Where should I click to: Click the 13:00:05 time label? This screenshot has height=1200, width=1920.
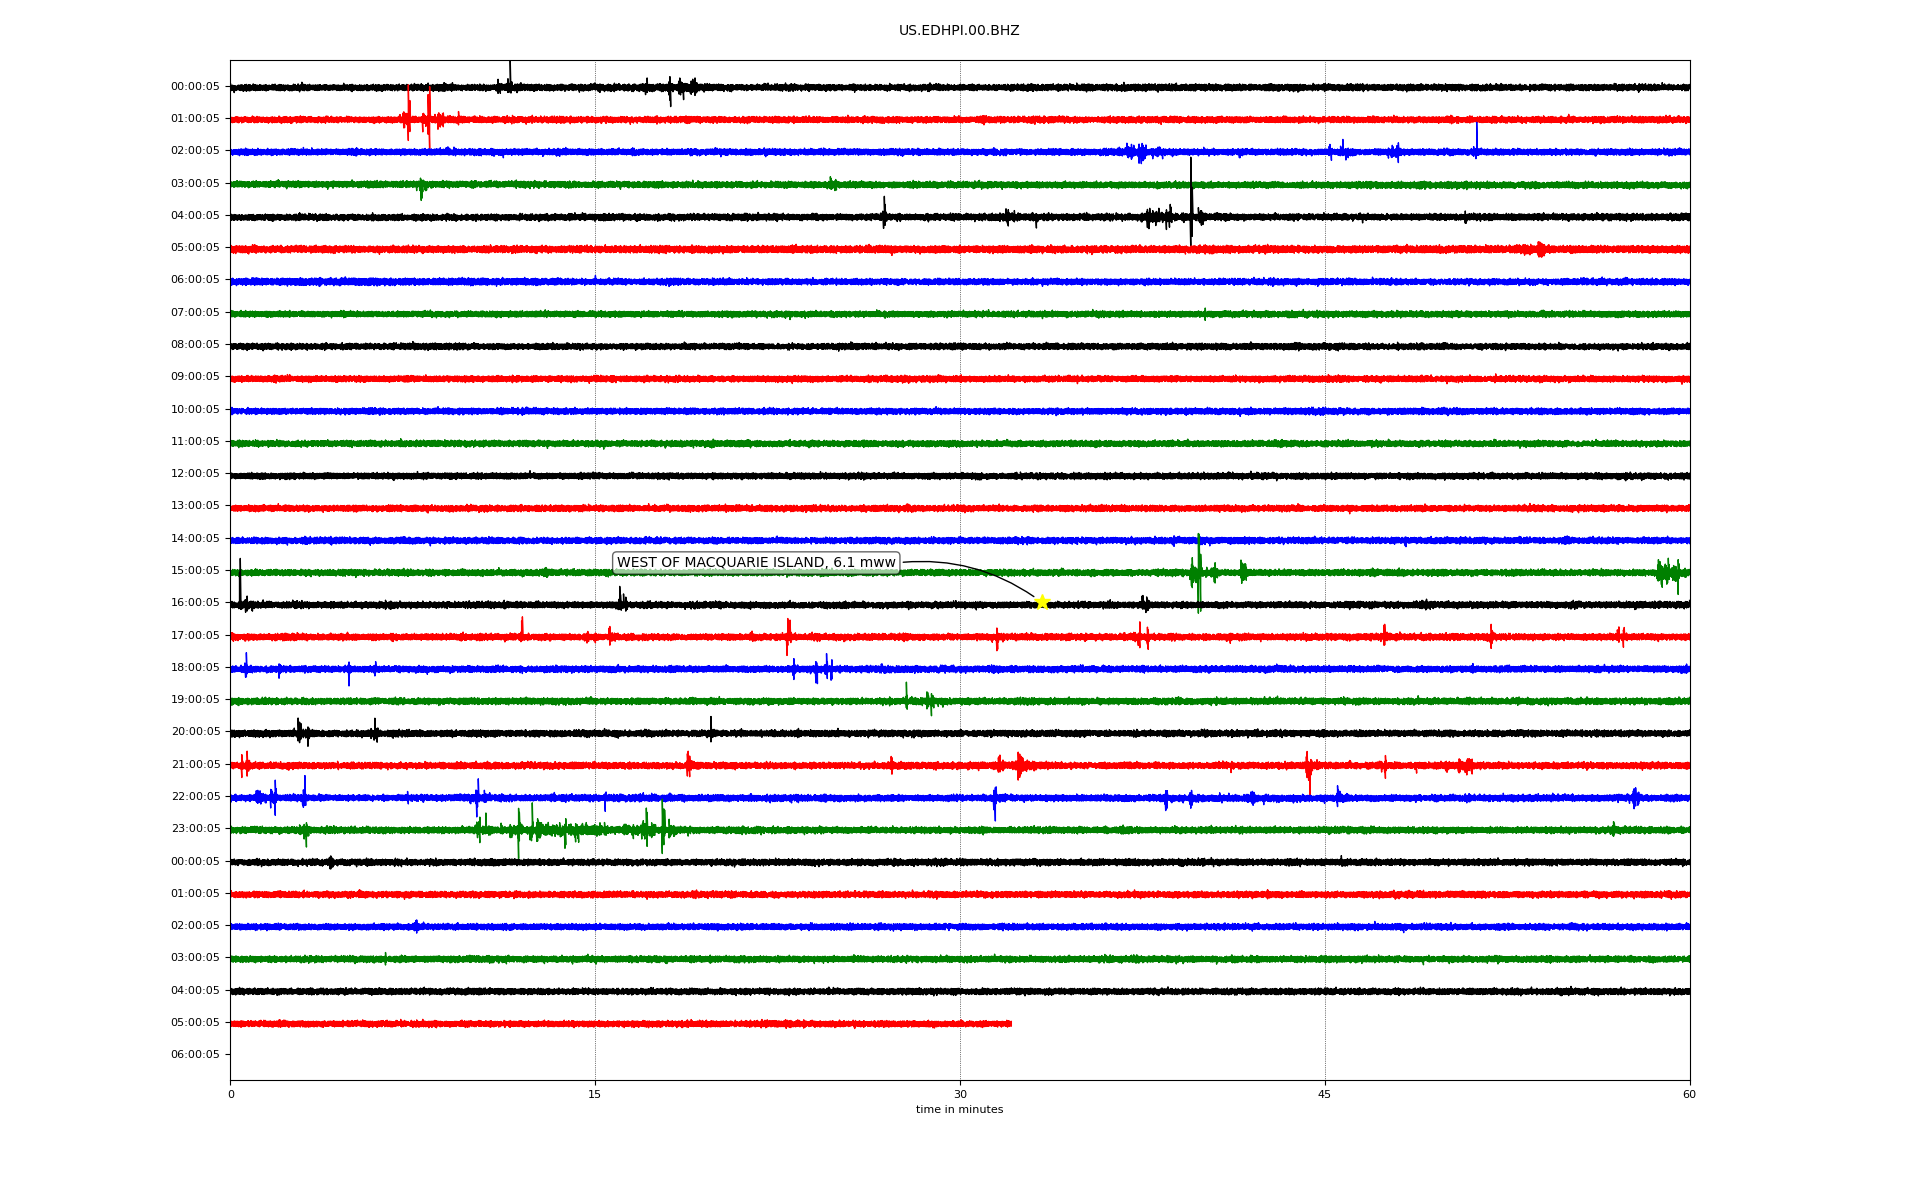pyautogui.click(x=195, y=506)
